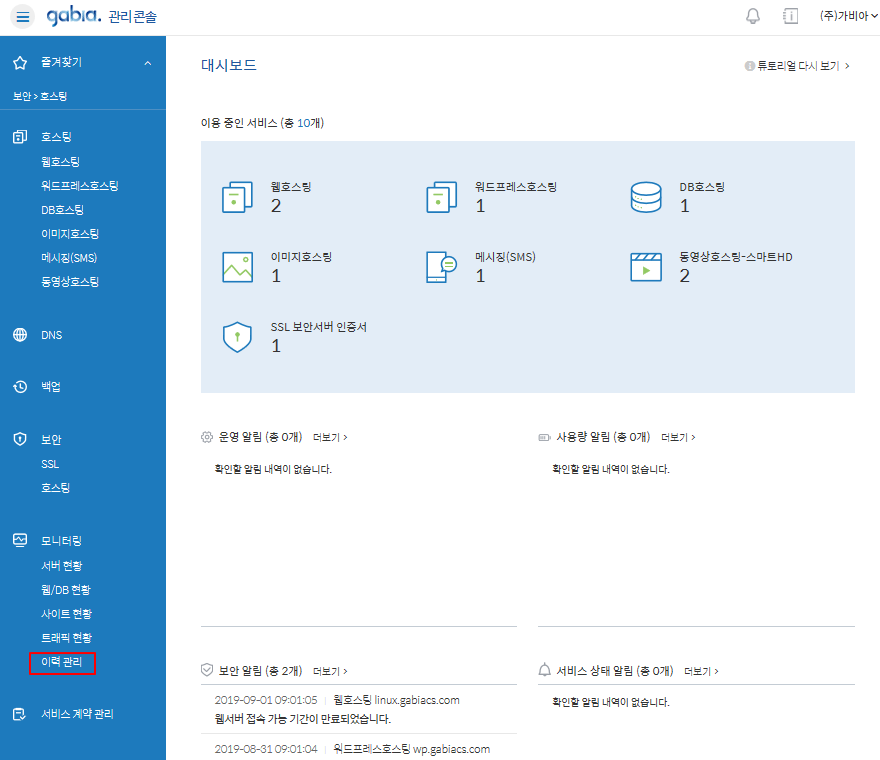The image size is (880, 760).
Task: Click 튜토리얼 다시 보기 link
Action: click(803, 66)
